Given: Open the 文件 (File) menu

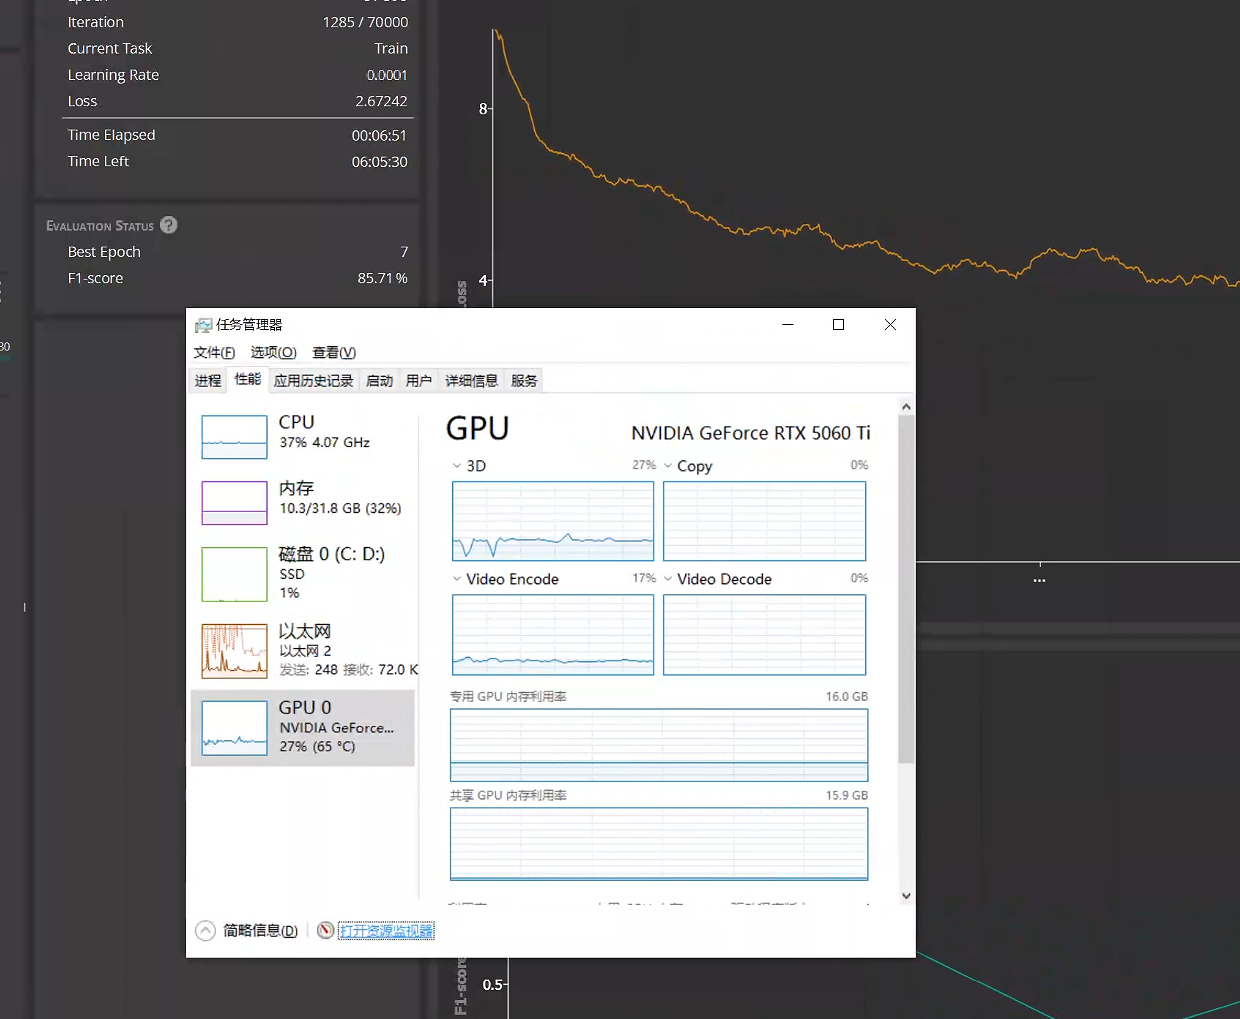Looking at the screenshot, I should tap(213, 352).
